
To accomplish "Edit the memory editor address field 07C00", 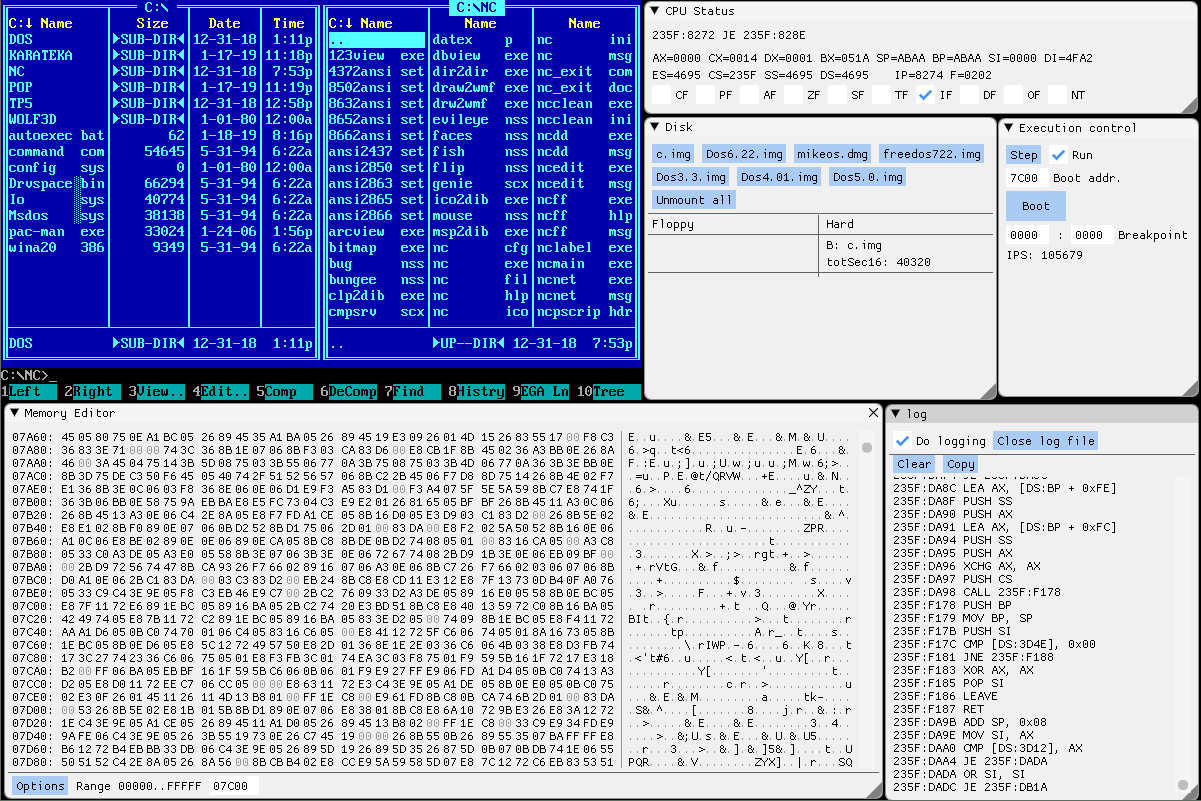I will pos(233,786).
